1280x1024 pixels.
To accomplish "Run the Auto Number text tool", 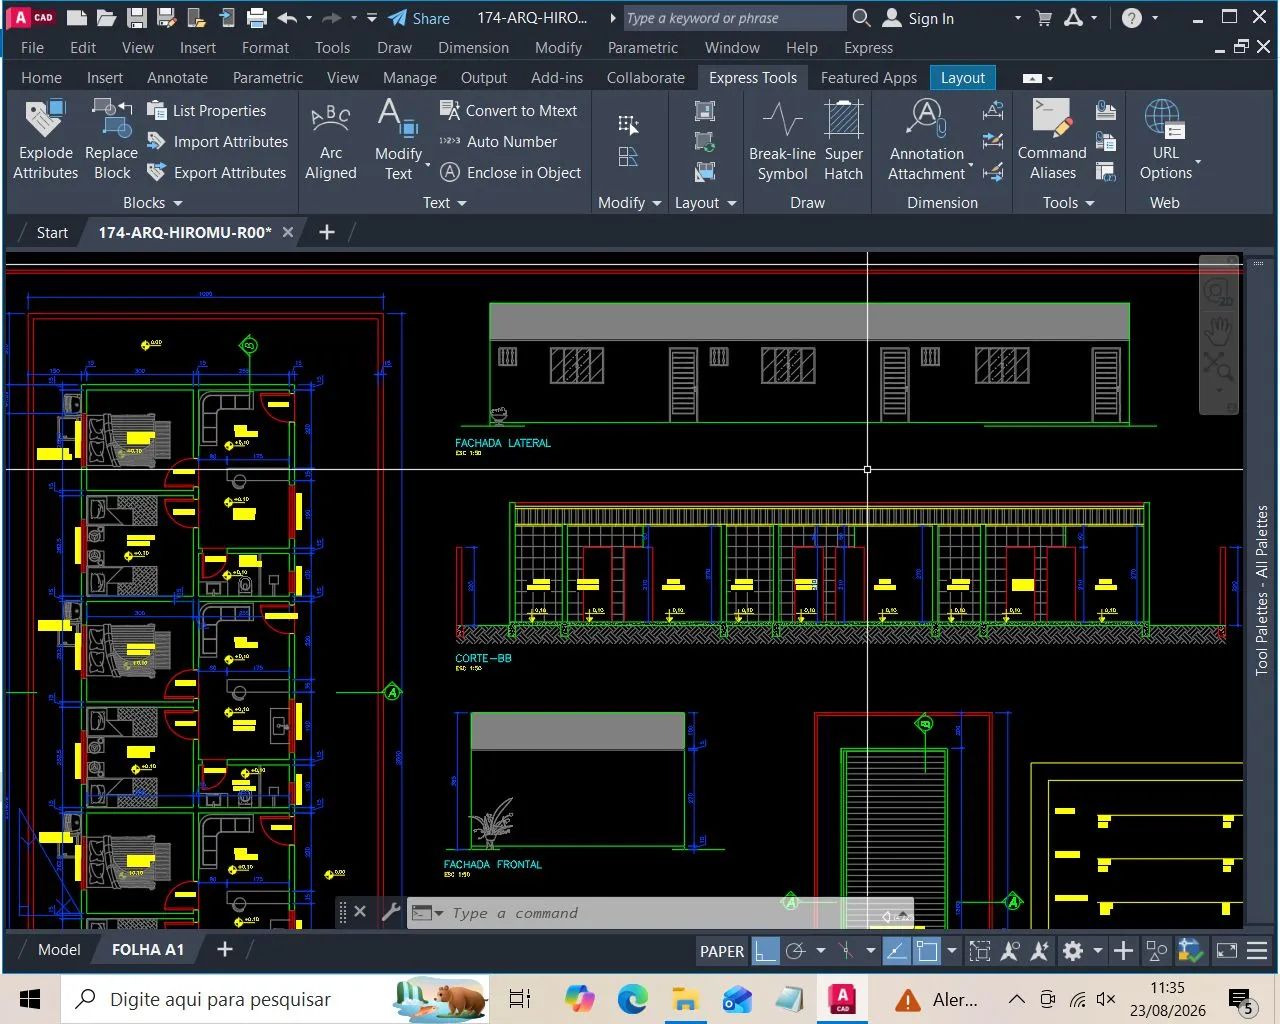I will point(498,142).
